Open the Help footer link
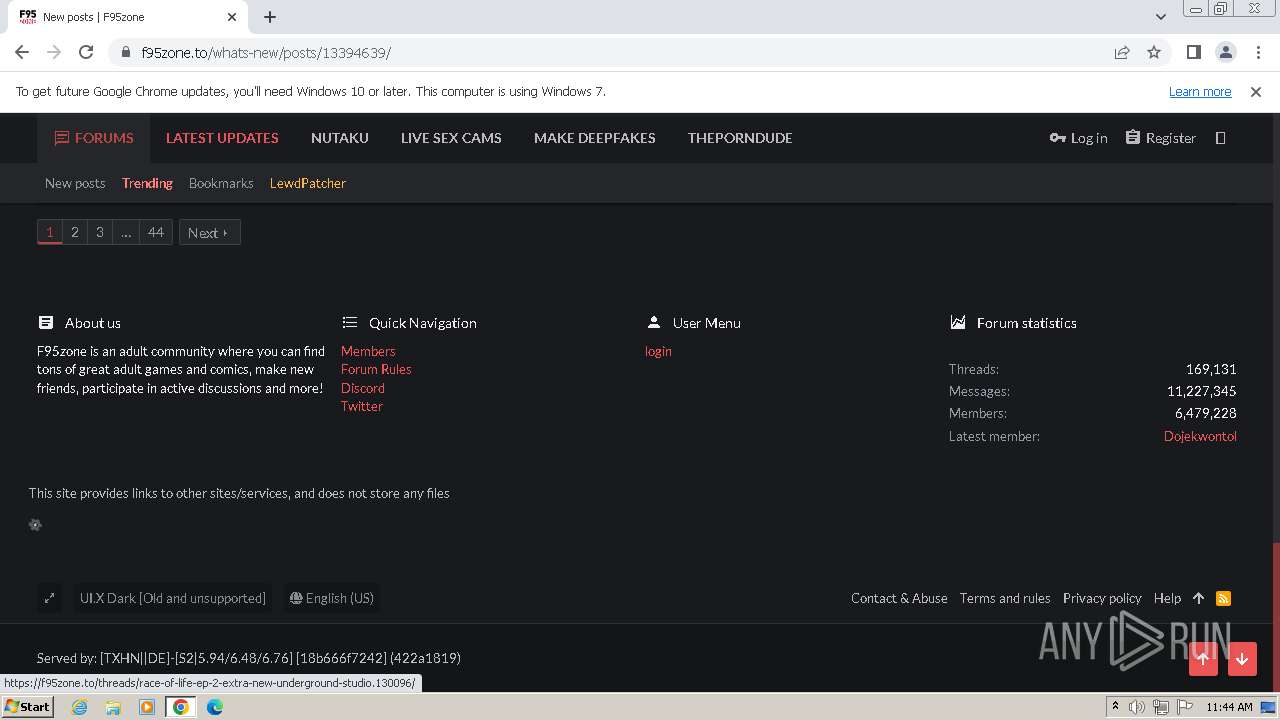The width and height of the screenshot is (1280, 720). pos(1167,598)
